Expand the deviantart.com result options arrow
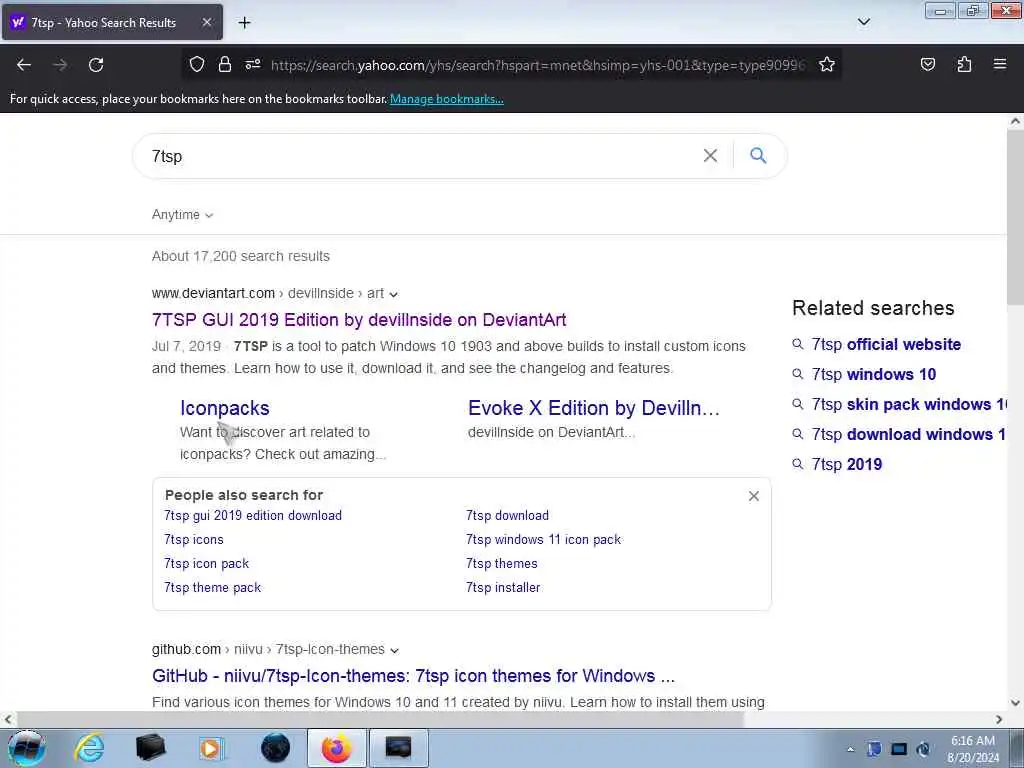Image resolution: width=1024 pixels, height=768 pixels. [x=393, y=295]
